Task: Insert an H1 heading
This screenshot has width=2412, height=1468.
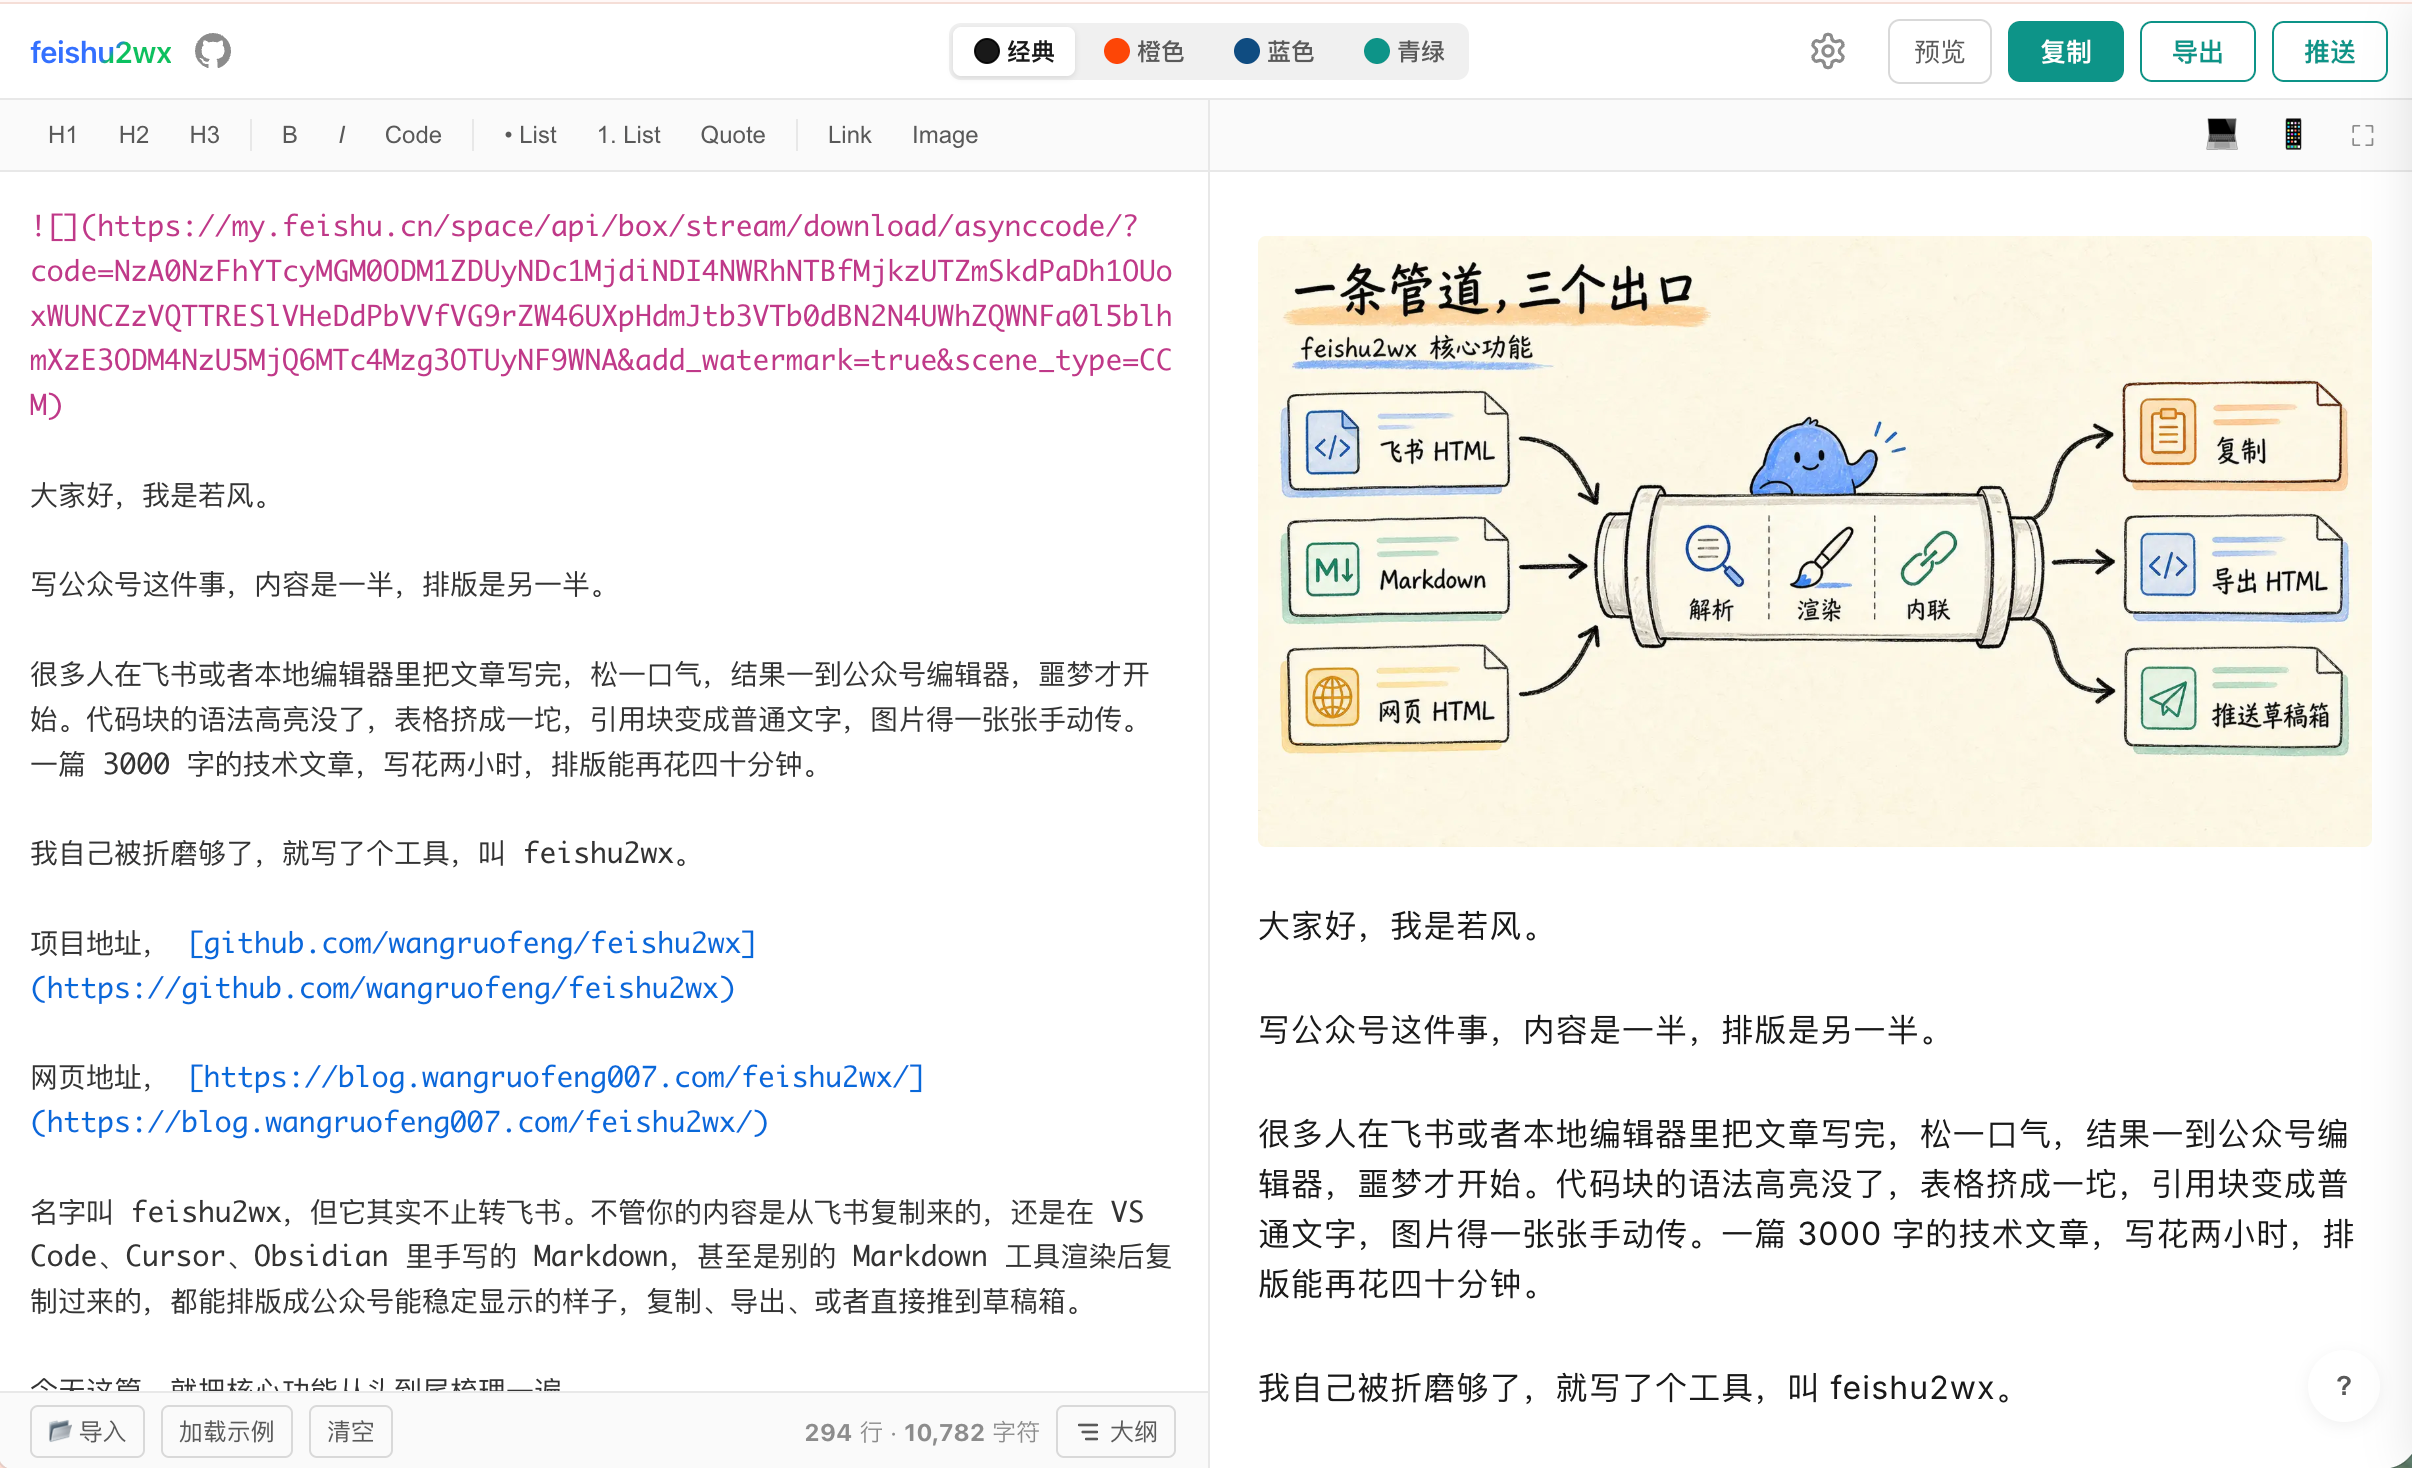Action: point(62,135)
